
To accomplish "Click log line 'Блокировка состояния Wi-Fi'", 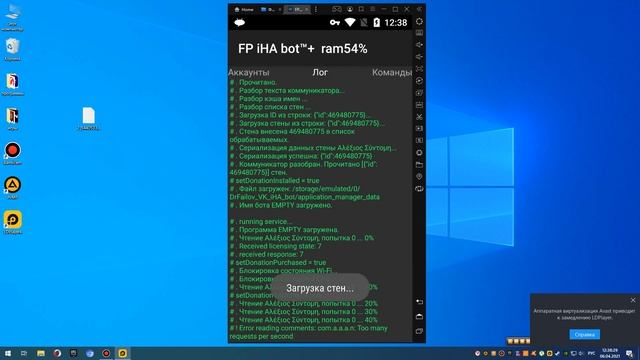I will click(x=282, y=271).
